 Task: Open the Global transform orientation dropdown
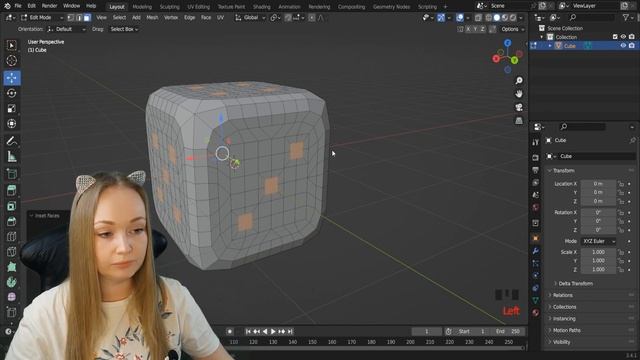(250, 18)
